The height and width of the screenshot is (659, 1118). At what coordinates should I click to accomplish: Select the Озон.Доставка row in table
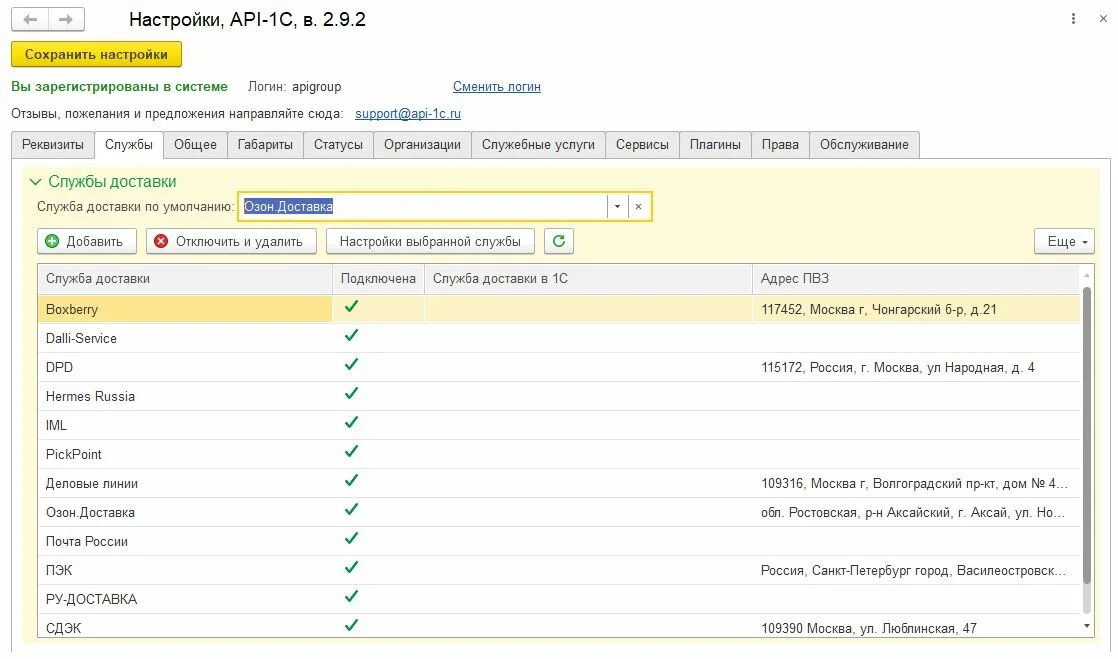(559, 513)
